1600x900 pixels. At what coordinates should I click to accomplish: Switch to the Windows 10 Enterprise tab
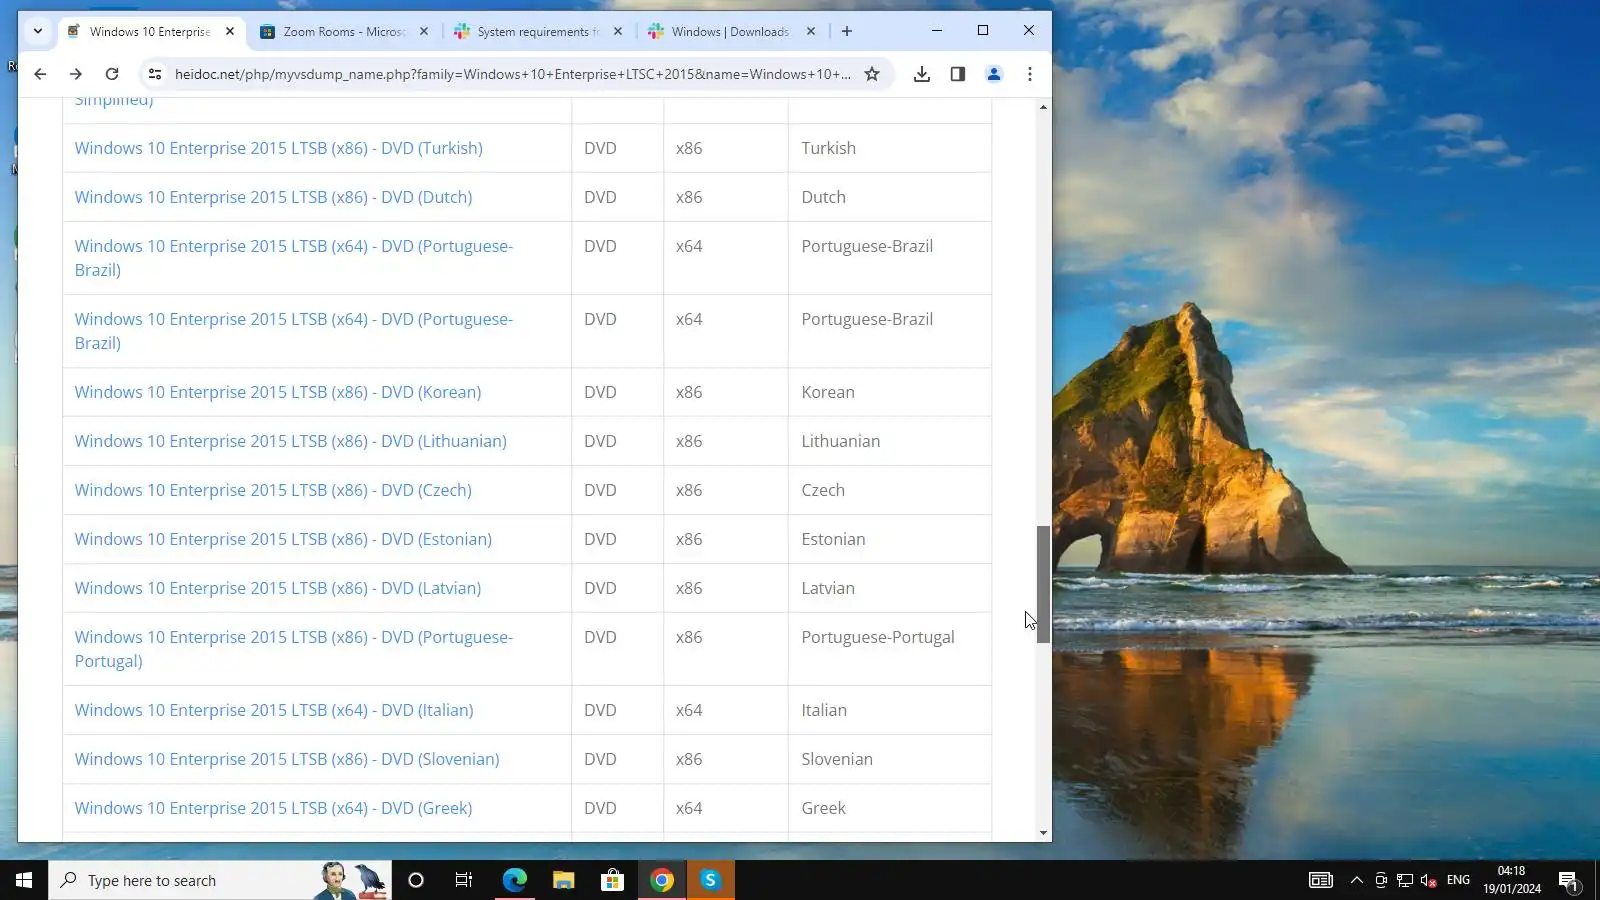tap(152, 31)
